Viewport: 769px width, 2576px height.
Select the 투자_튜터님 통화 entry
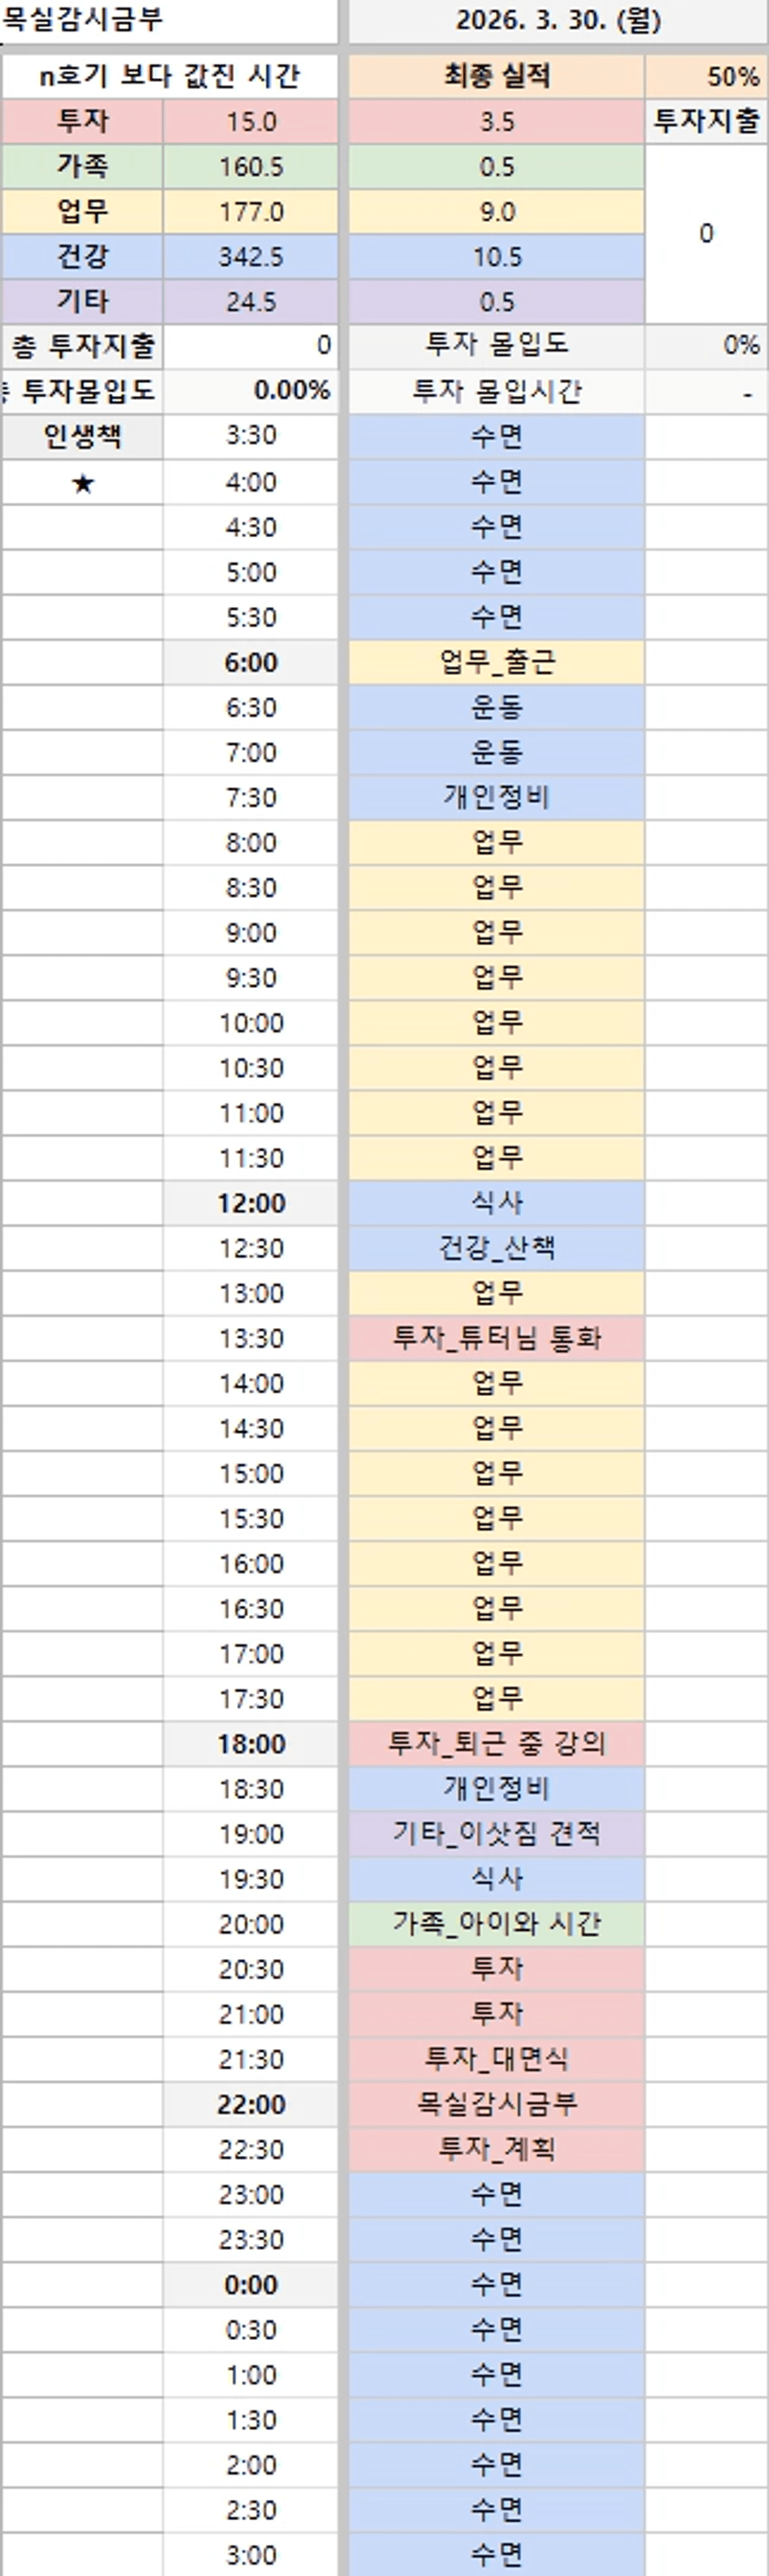[496, 1338]
